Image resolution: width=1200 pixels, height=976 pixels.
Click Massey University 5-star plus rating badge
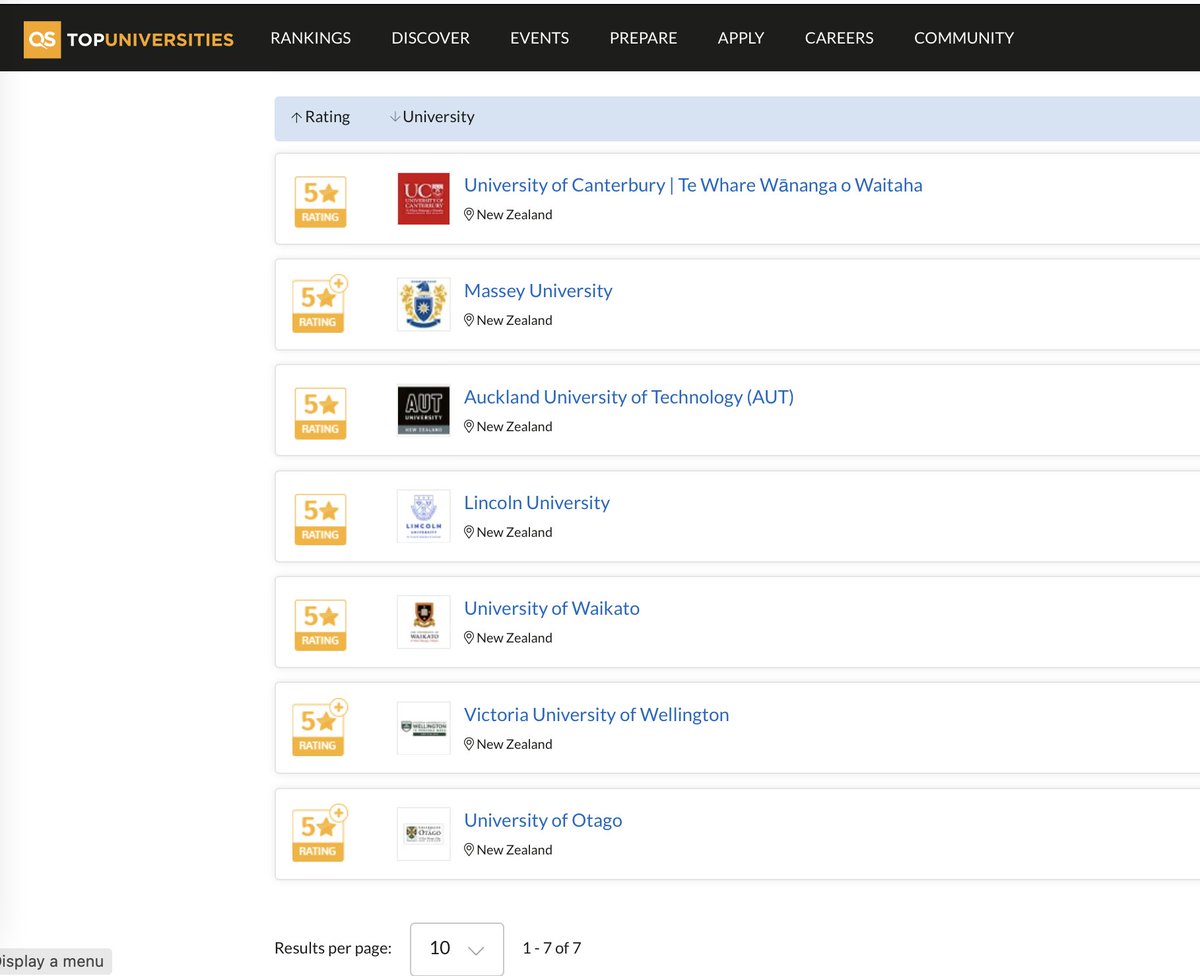pos(320,305)
